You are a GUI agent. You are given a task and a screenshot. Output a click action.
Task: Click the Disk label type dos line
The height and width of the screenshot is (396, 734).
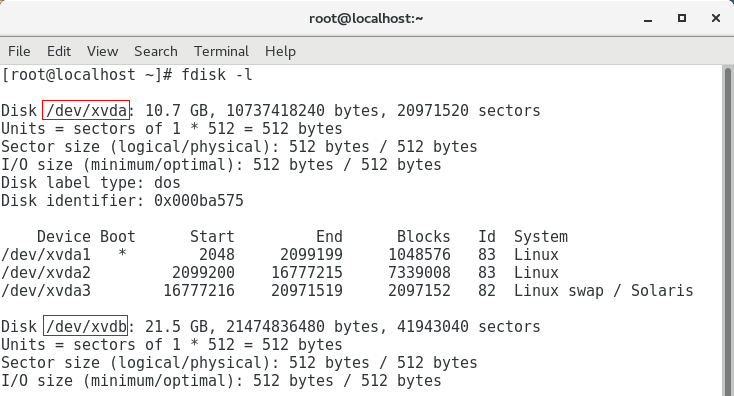click(91, 183)
